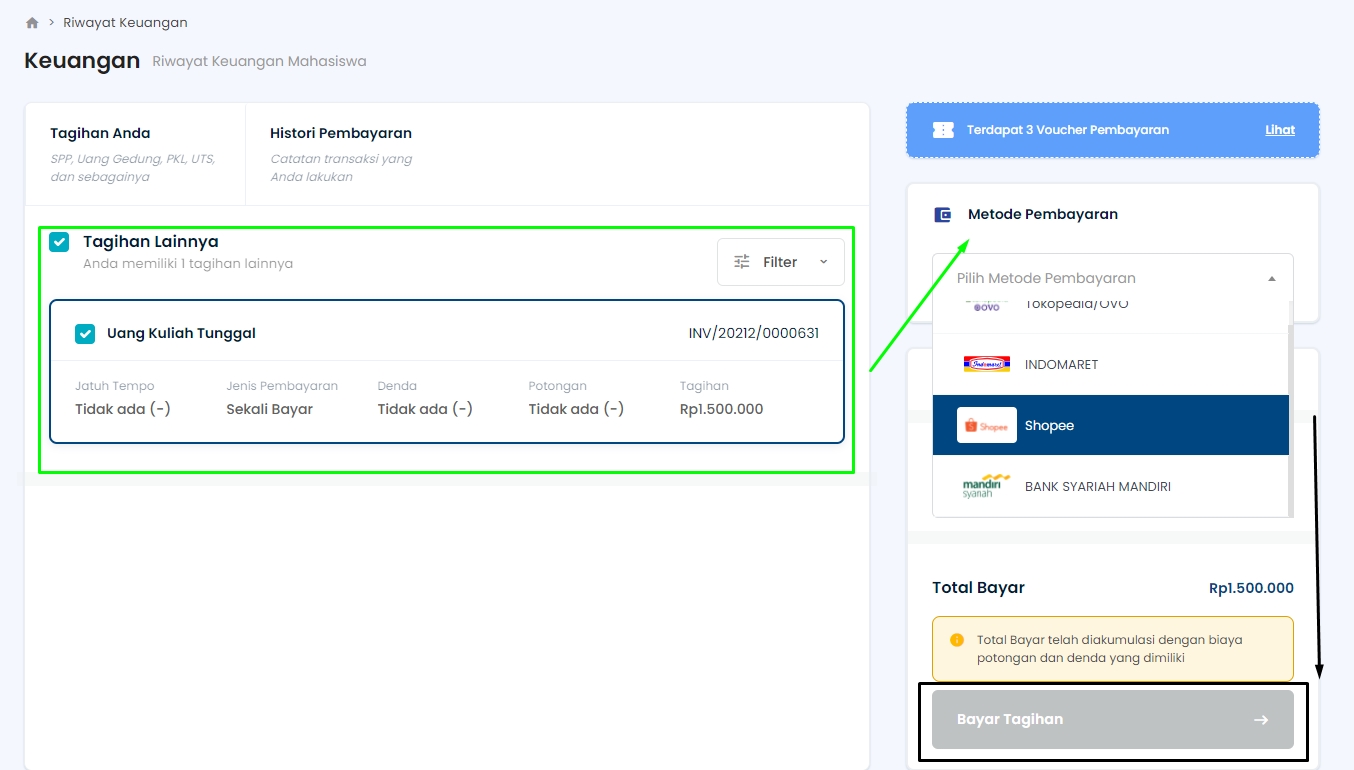Click the voucher ticket icon
The width and height of the screenshot is (1354, 770).
point(942,130)
